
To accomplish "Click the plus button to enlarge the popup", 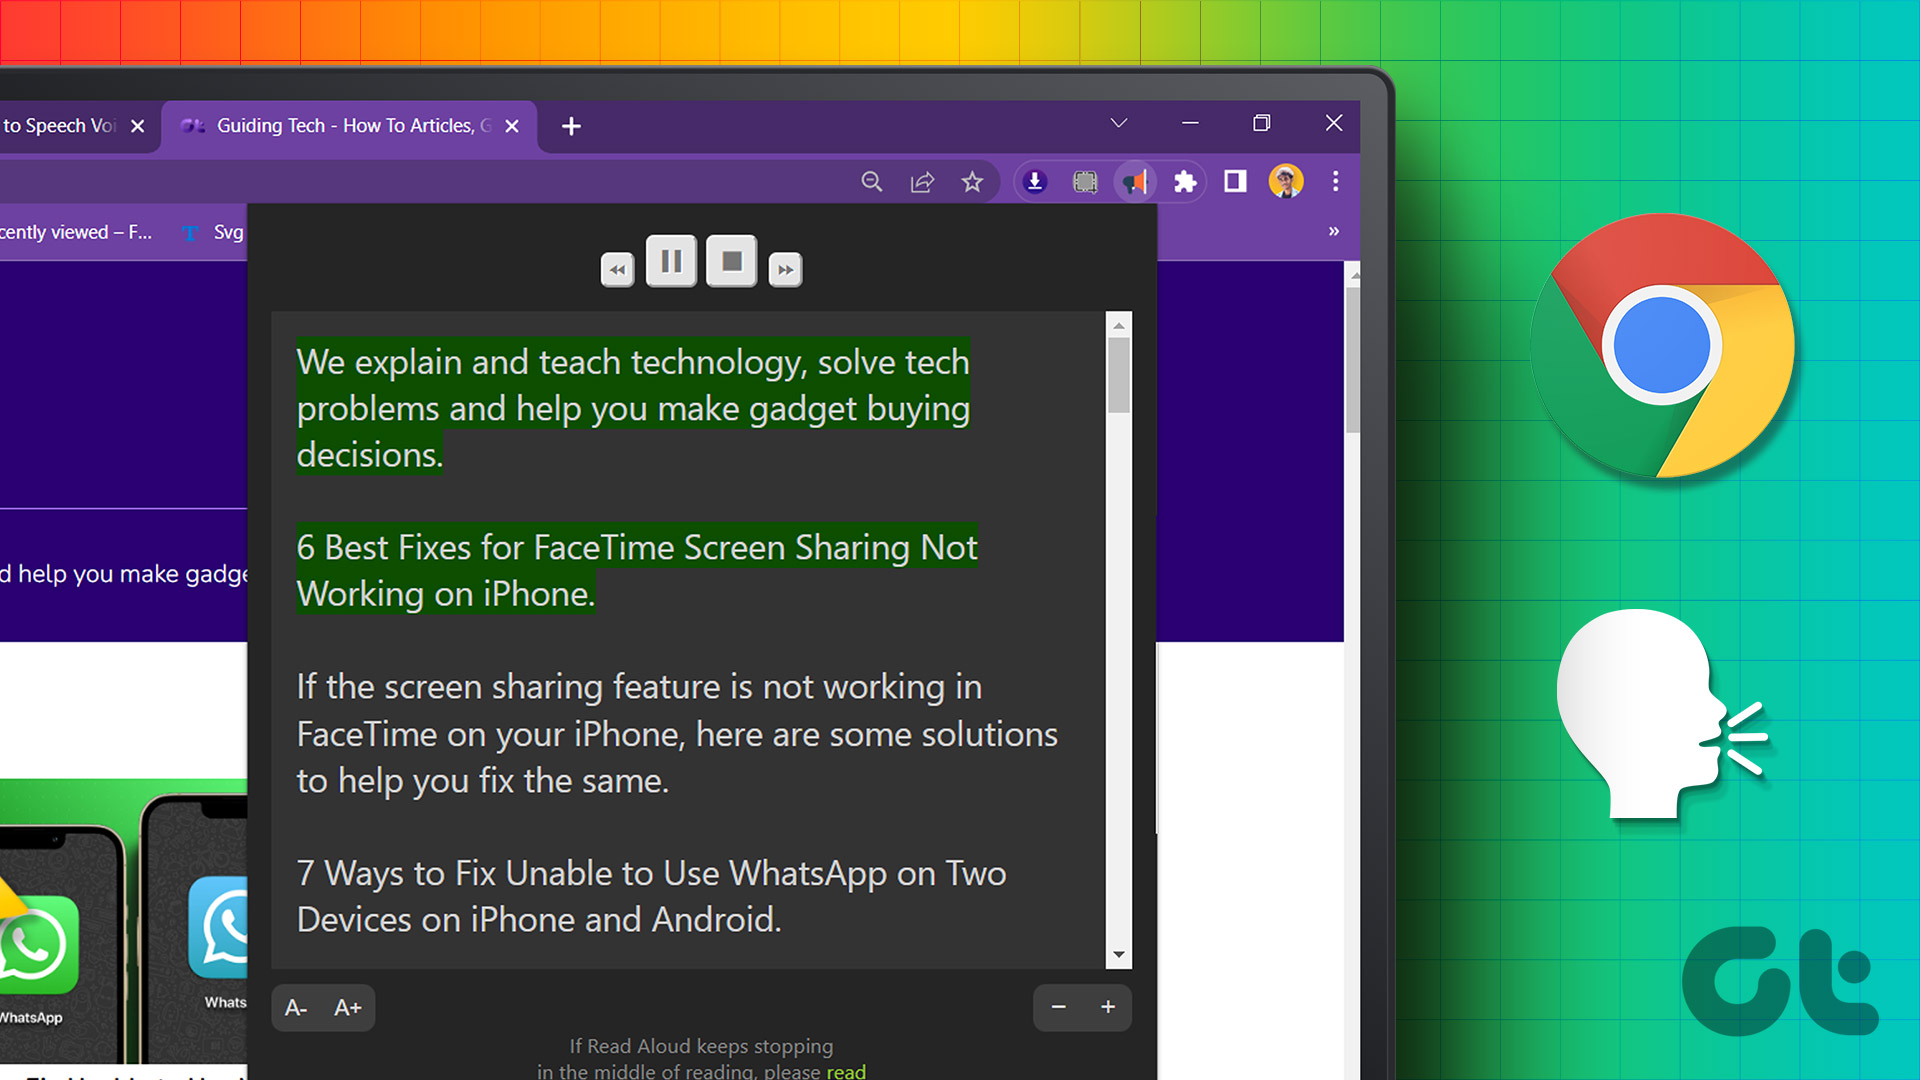I will [1108, 1007].
